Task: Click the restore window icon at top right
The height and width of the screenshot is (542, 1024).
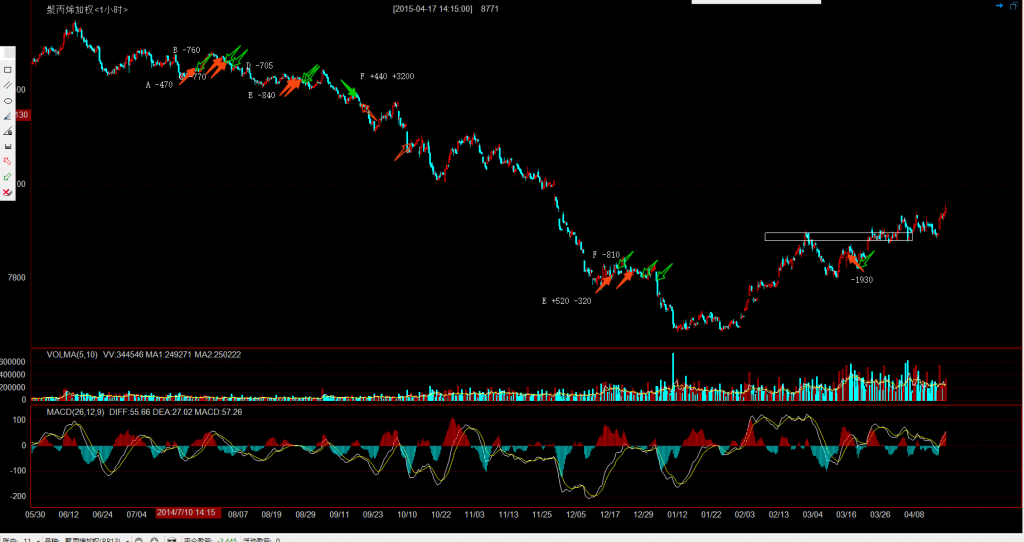Action: (x=1012, y=6)
